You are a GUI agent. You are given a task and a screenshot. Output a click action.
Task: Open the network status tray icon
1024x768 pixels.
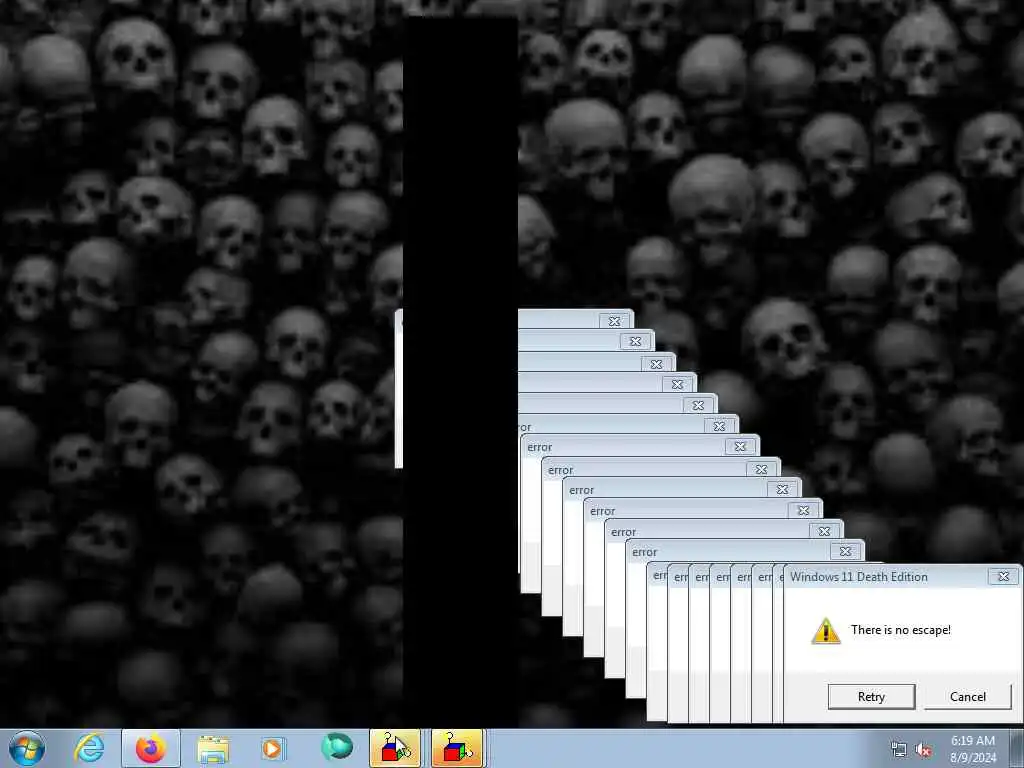click(x=899, y=750)
